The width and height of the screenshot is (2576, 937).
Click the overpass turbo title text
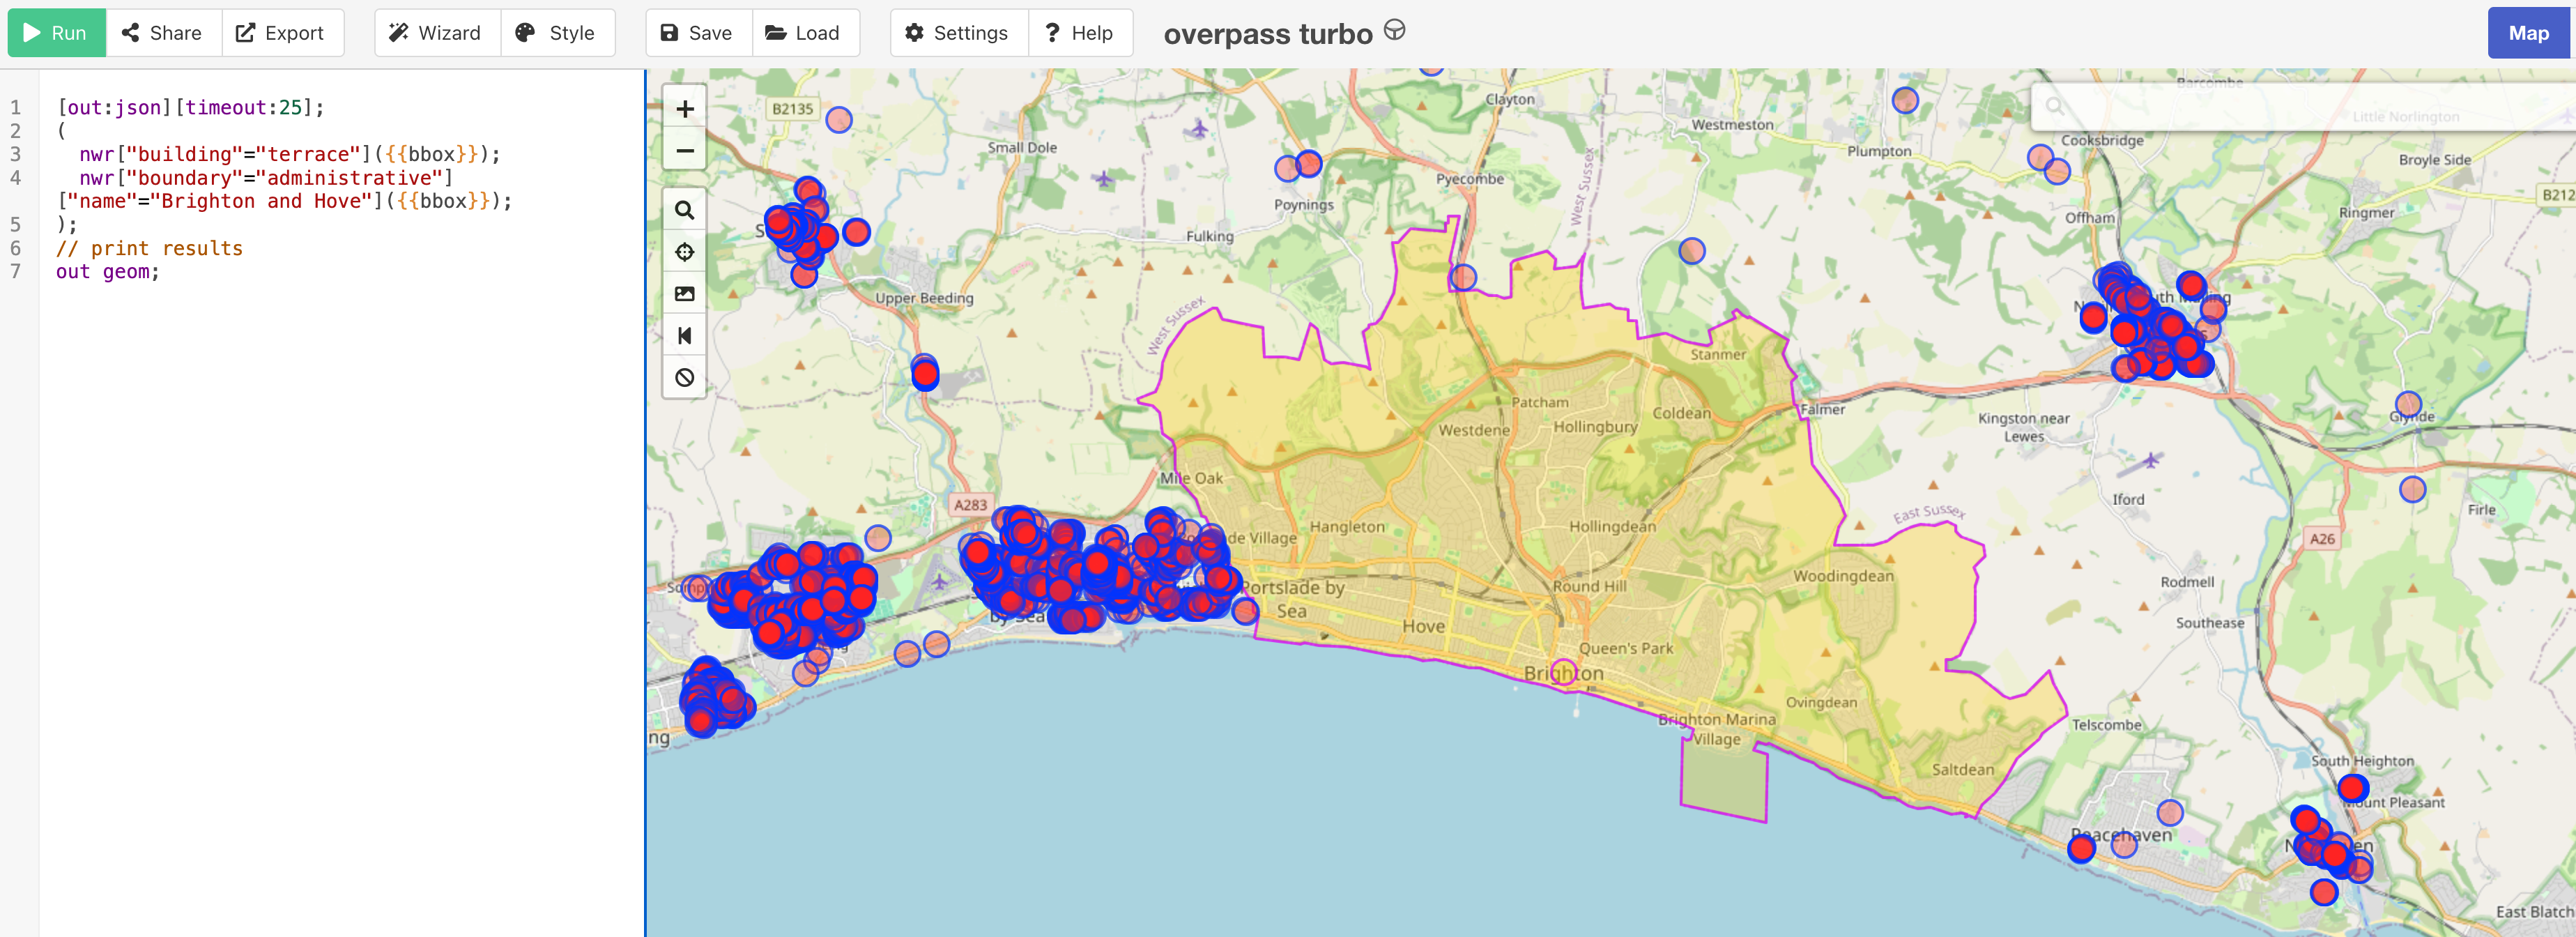click(1268, 34)
